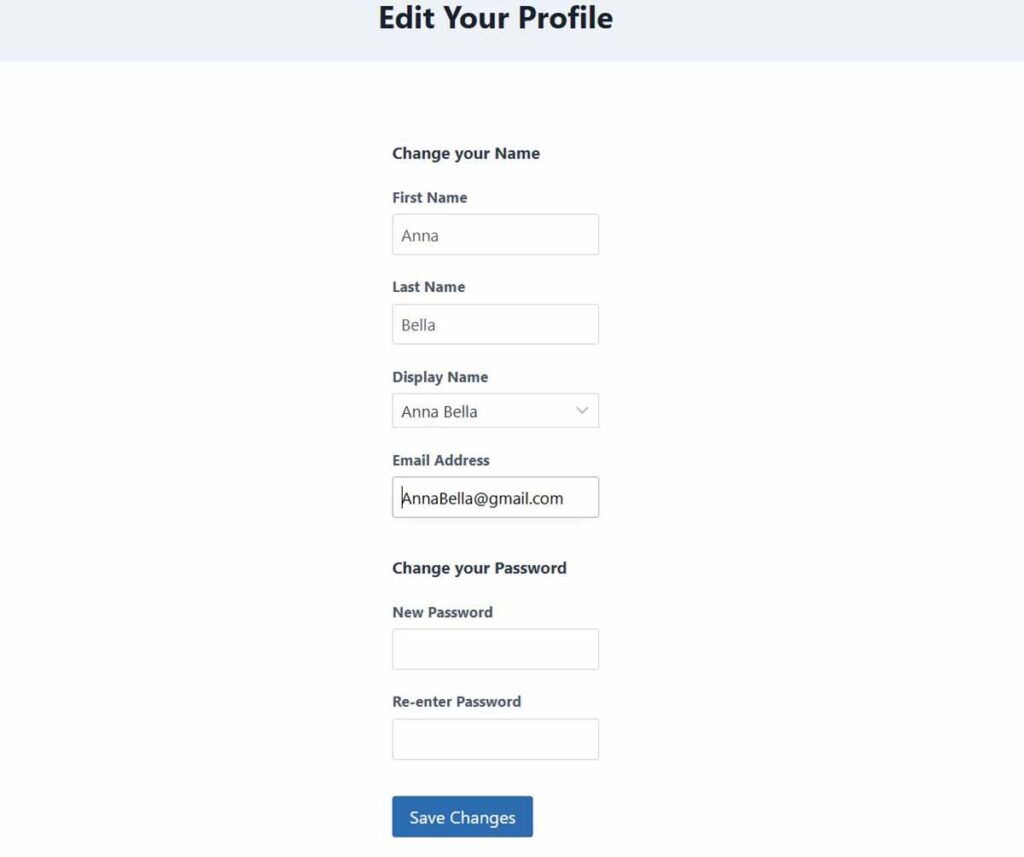Open the Display Name dropdown
The width and height of the screenshot is (1024, 857).
pos(495,411)
